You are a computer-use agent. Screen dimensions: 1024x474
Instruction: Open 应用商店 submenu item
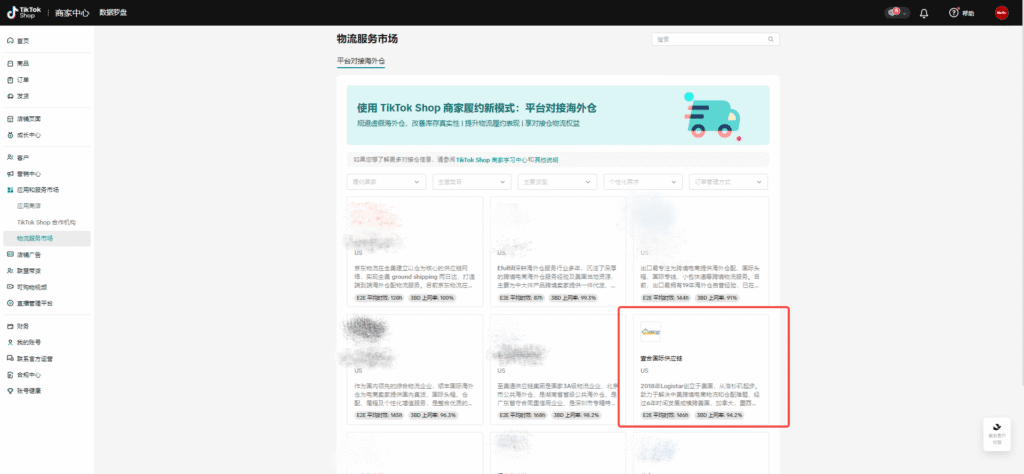coord(29,206)
